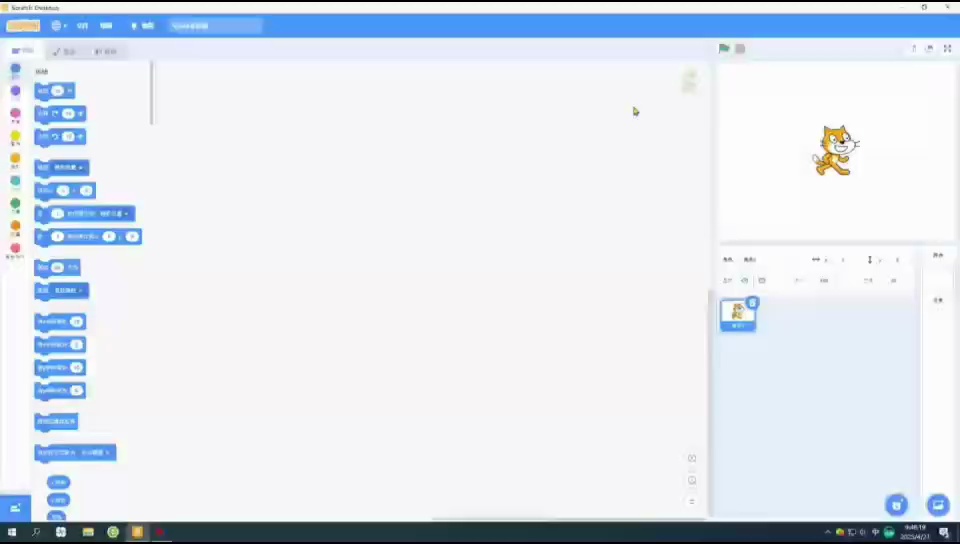The width and height of the screenshot is (960, 544).
Task: Click the project title input field
Action: (x=215, y=26)
